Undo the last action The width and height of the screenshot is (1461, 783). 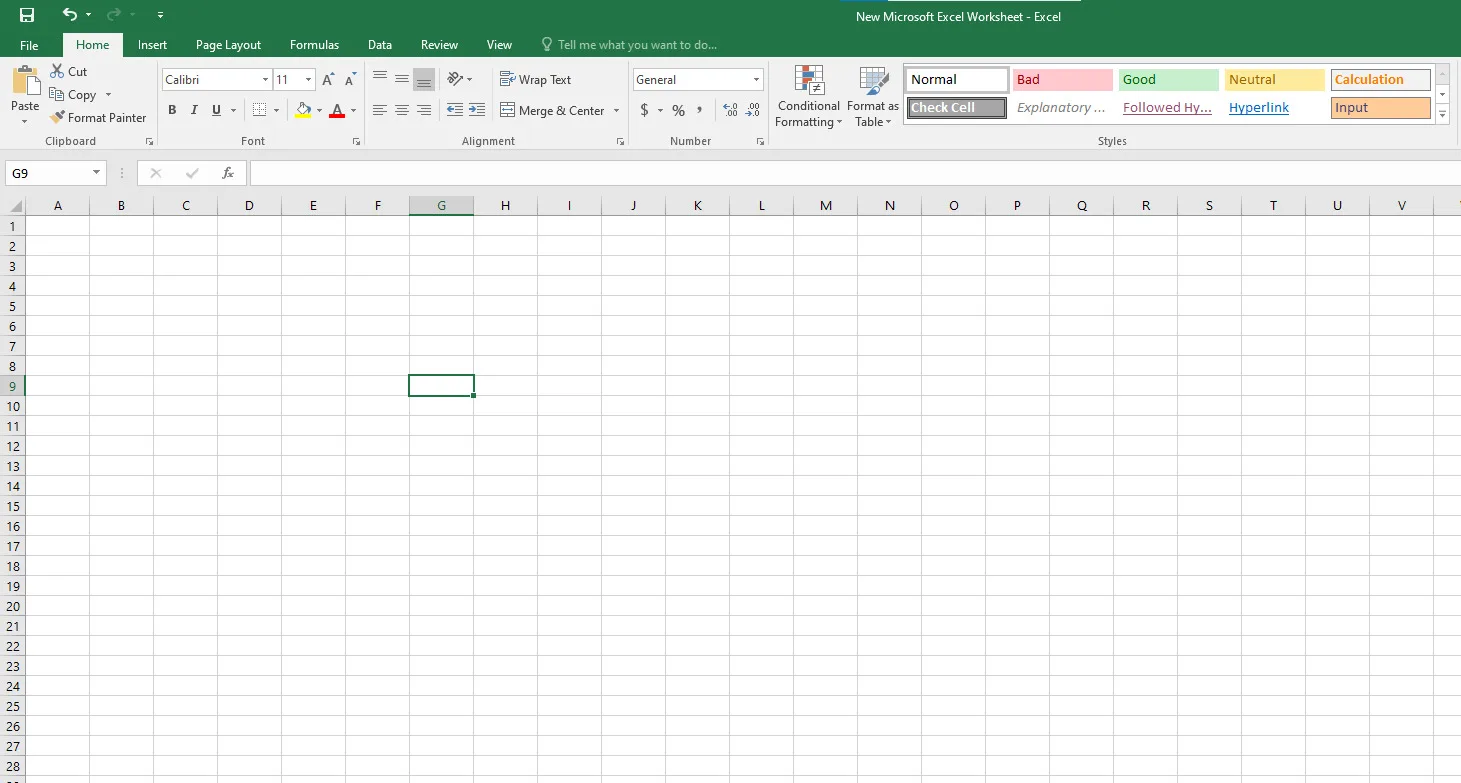click(69, 15)
